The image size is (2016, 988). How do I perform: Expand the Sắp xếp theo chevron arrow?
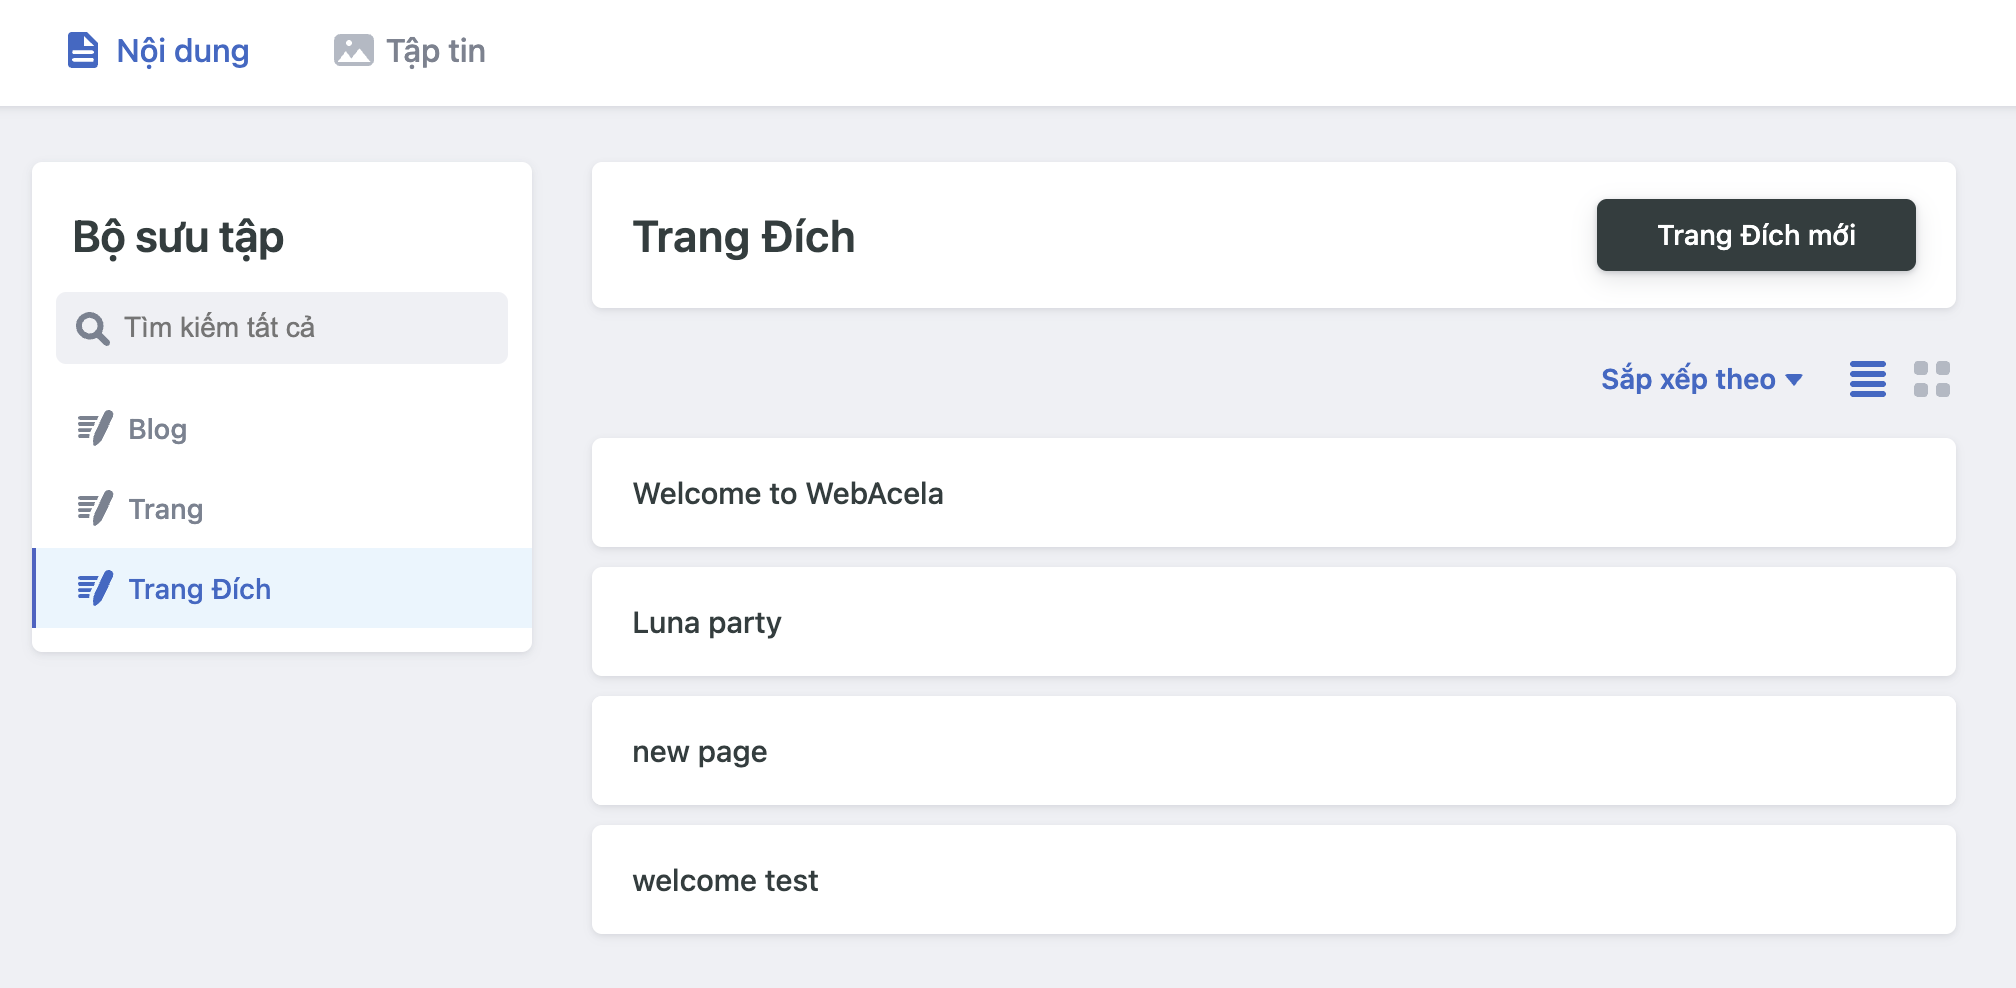tap(1795, 380)
